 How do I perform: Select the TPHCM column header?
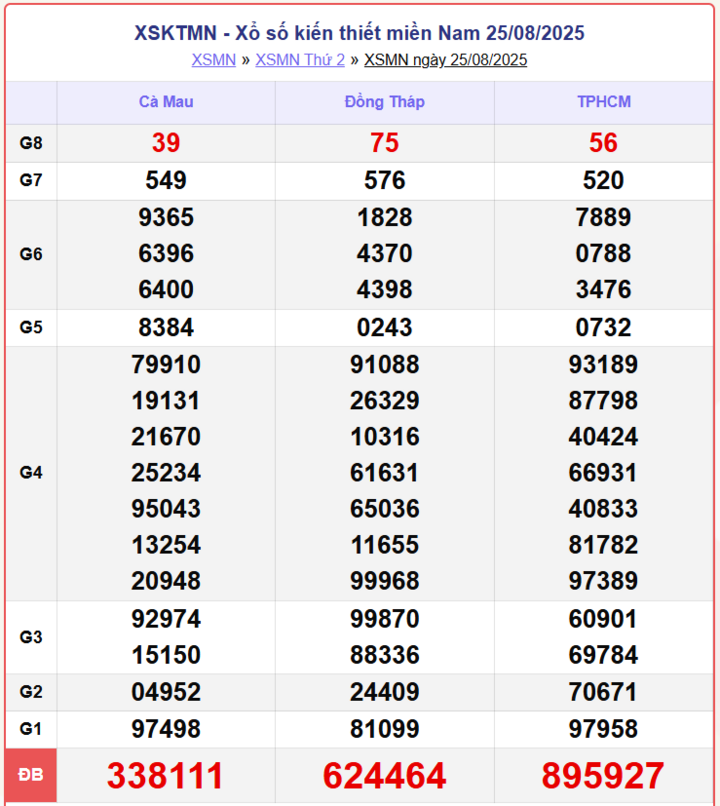point(604,102)
